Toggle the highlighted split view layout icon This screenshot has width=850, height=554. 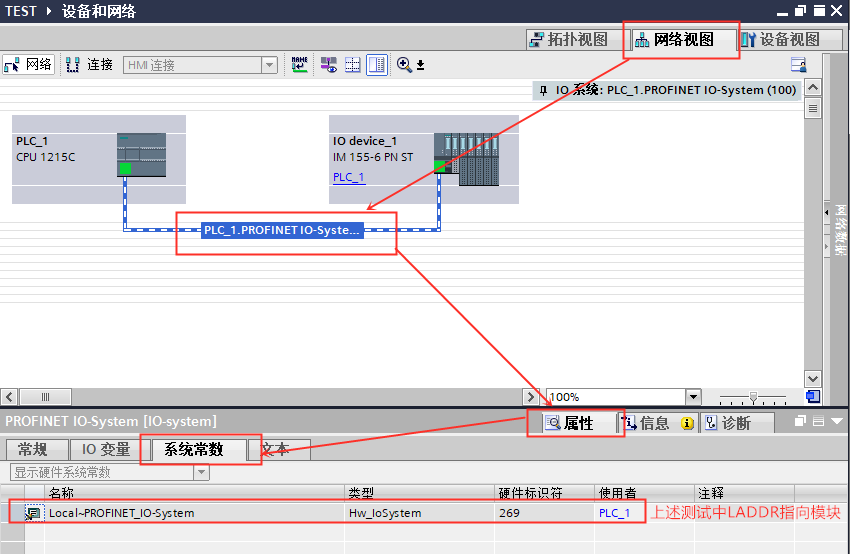377,65
